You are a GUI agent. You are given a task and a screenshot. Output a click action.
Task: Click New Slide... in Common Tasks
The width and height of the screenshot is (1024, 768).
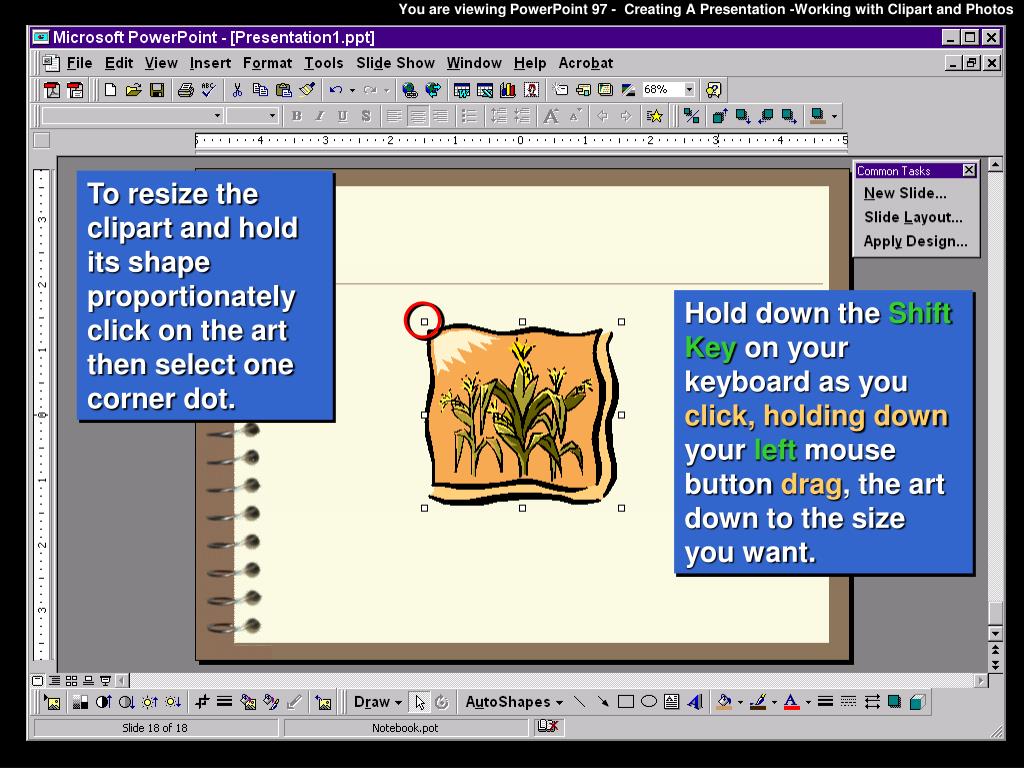pyautogui.click(x=904, y=193)
